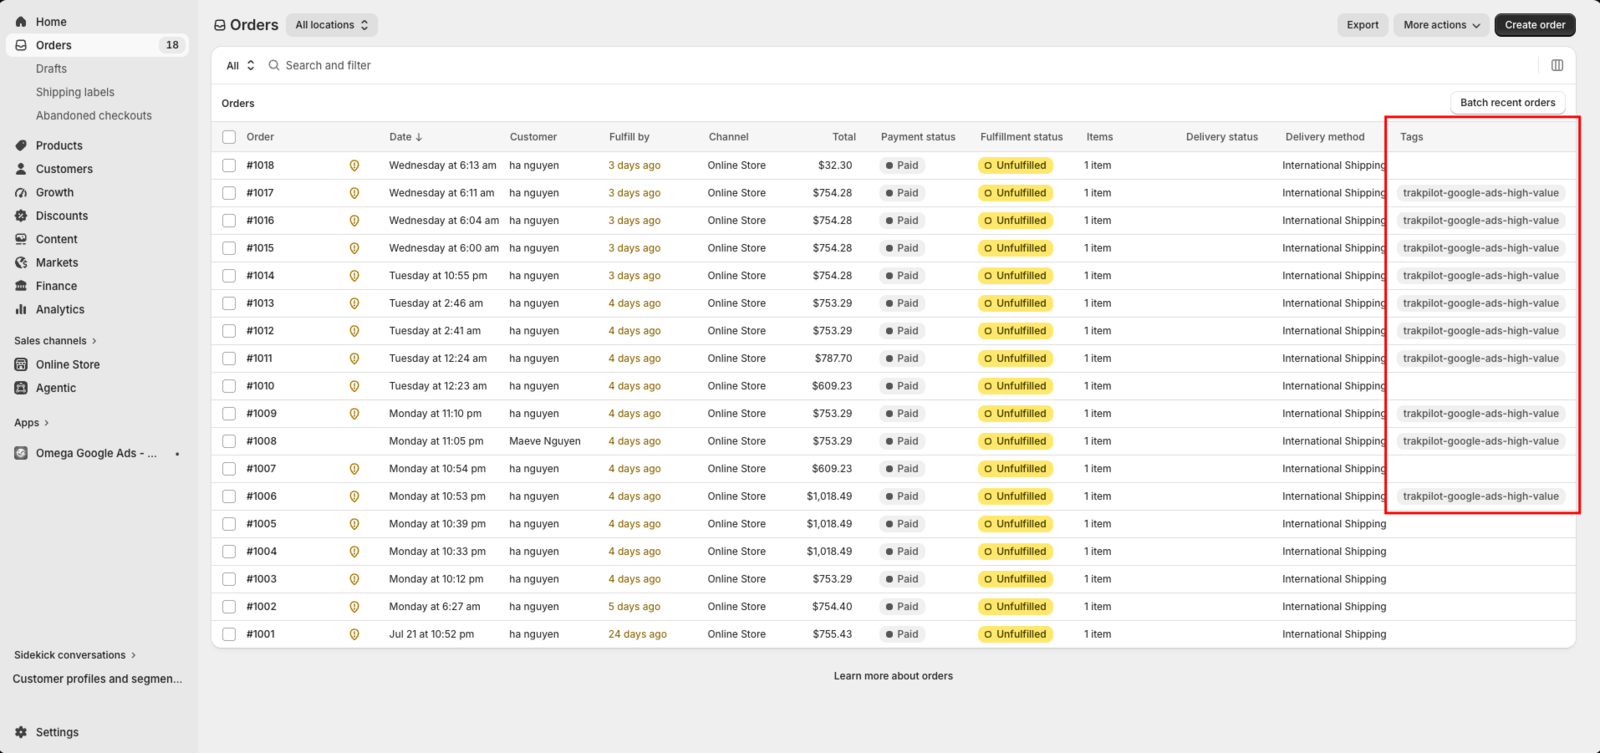Click the Agentic channel icon
The width and height of the screenshot is (1600, 753).
(x=21, y=388)
